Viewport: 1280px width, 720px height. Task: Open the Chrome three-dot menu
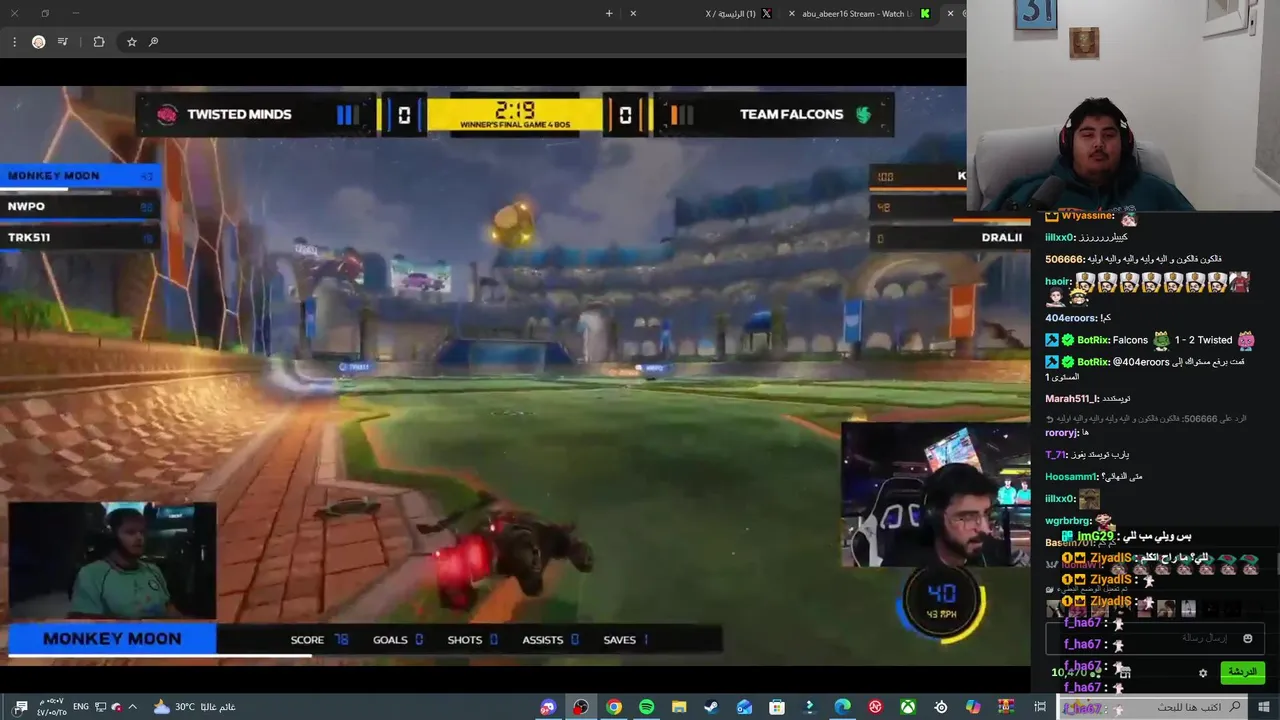(14, 42)
